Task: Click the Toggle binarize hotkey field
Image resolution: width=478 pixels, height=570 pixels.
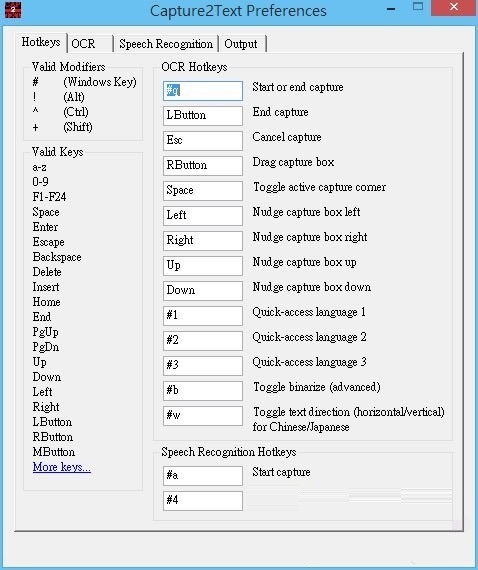Action: (203, 391)
